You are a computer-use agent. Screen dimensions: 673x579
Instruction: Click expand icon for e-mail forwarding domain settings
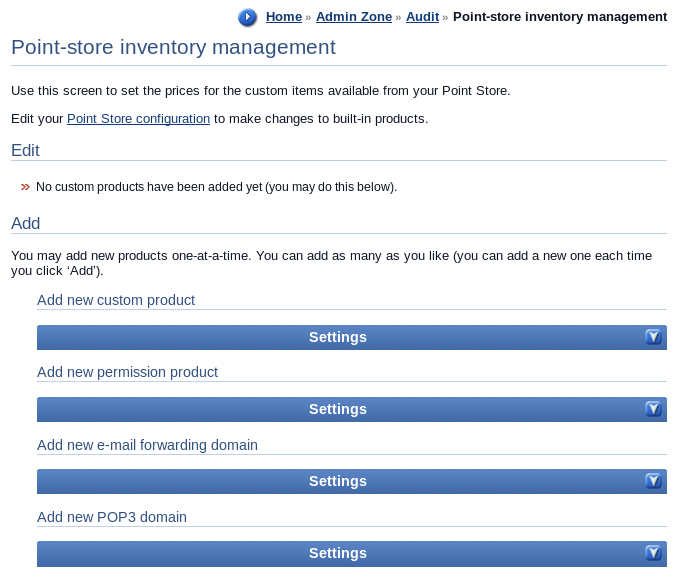653,481
